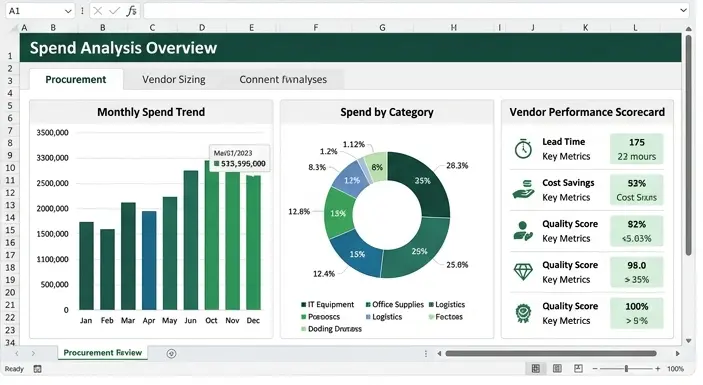Select column F header
The image size is (703, 385).
click(x=316, y=28)
